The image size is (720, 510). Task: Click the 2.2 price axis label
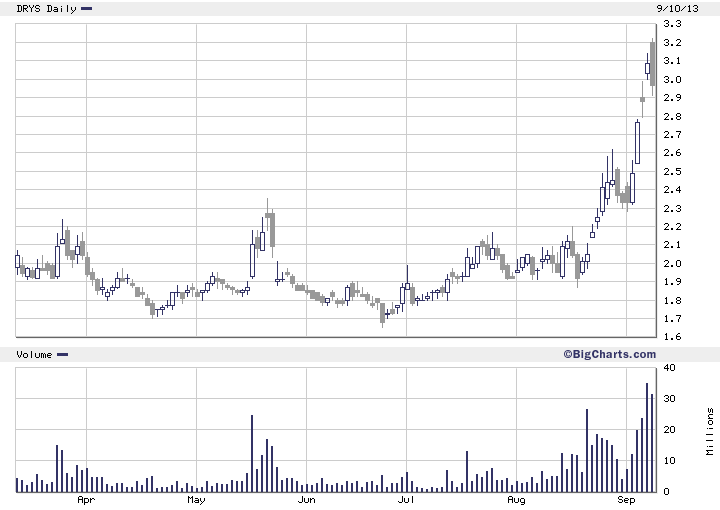pyautogui.click(x=672, y=227)
